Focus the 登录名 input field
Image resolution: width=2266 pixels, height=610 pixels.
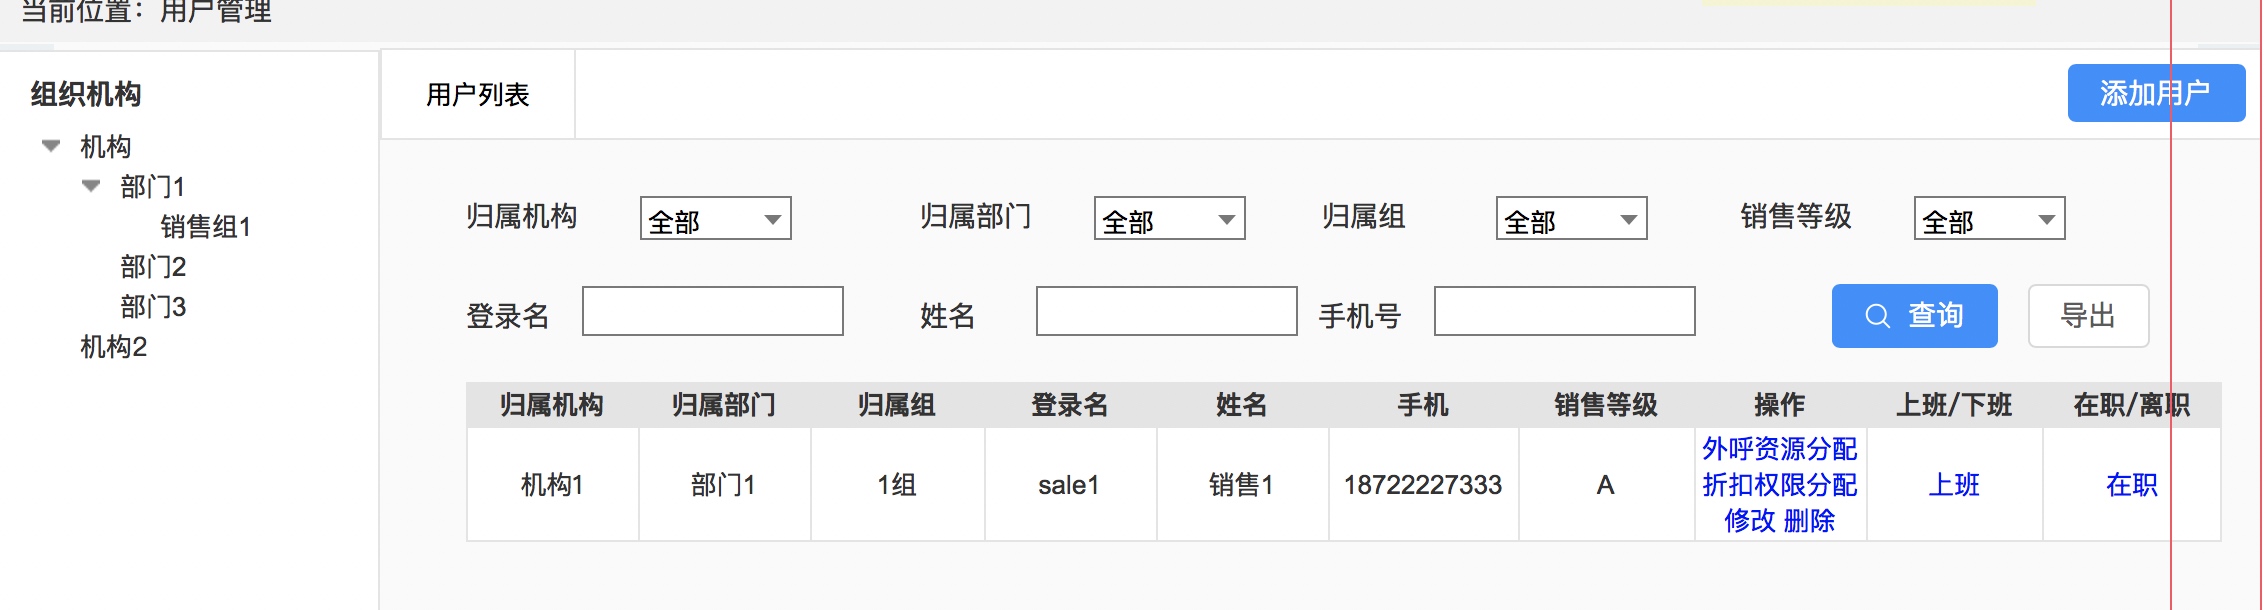[713, 311]
